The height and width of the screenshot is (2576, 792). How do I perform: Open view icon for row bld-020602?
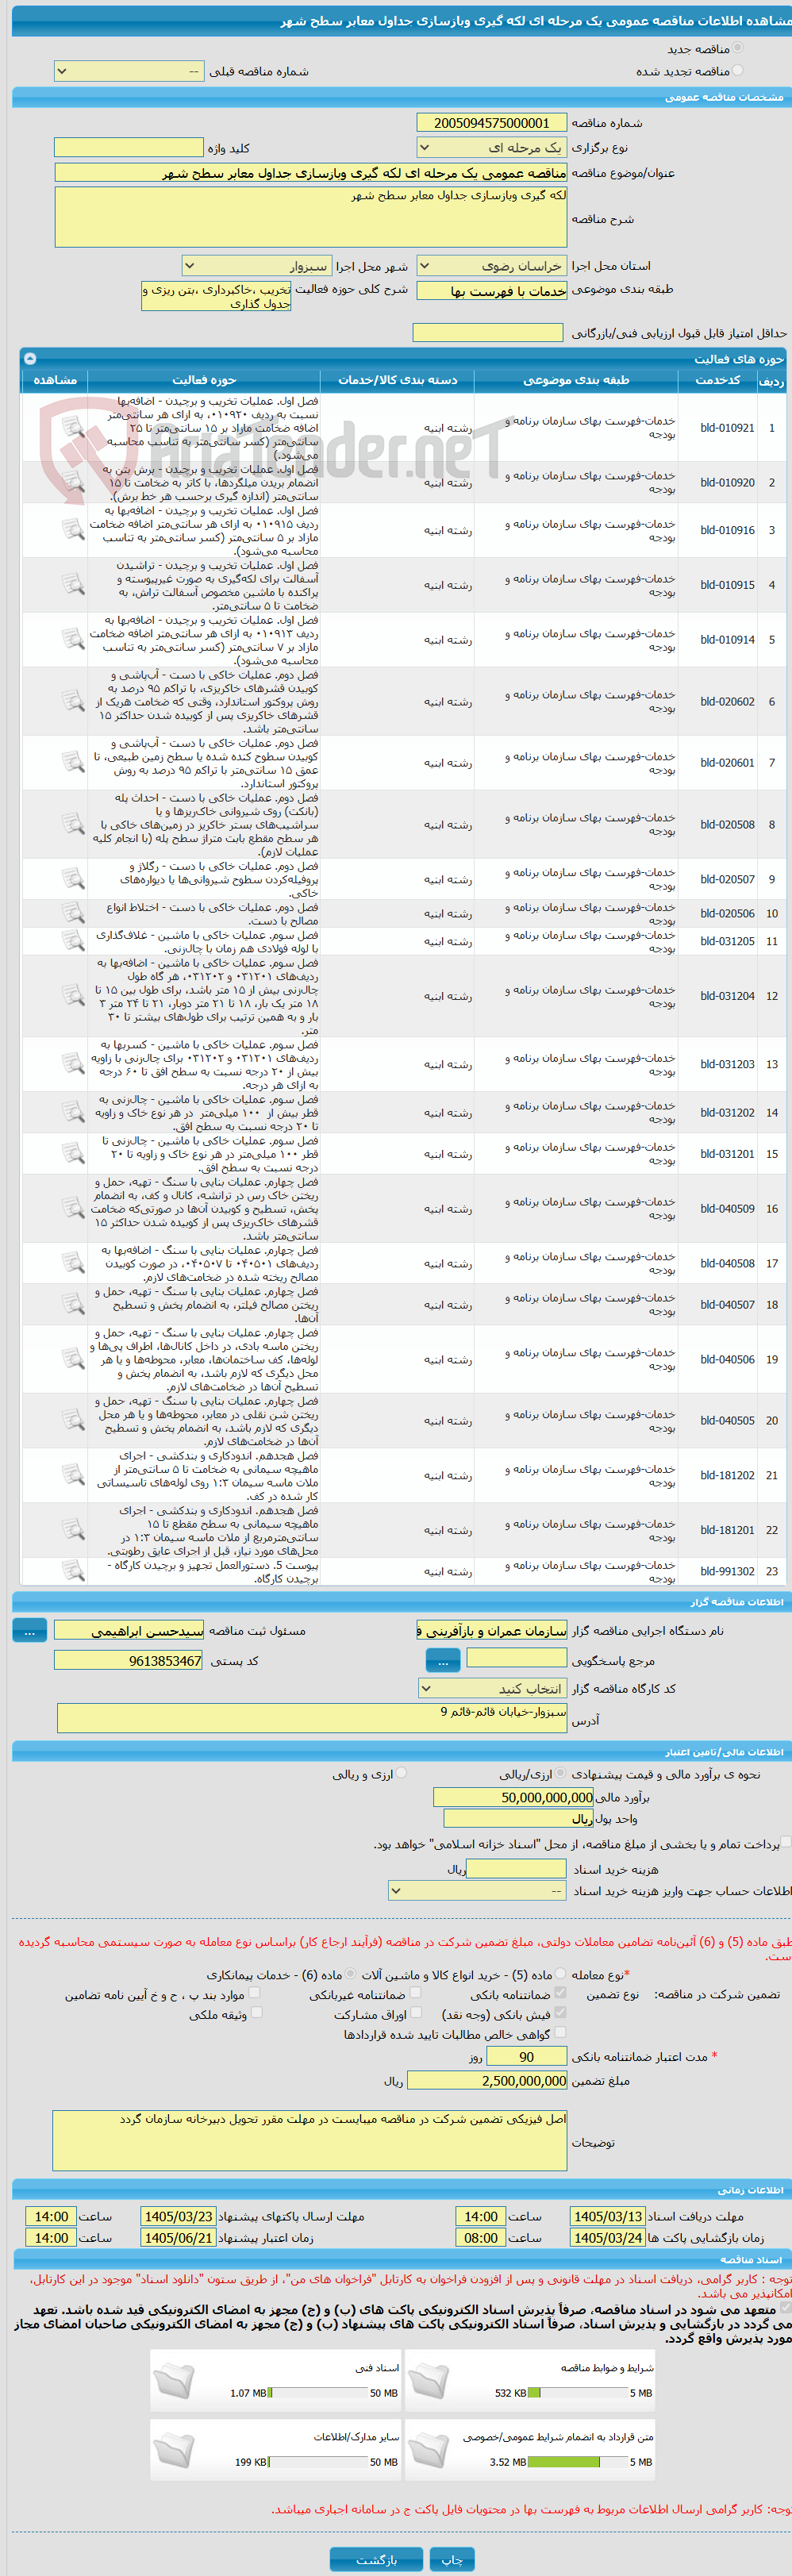pos(73,701)
